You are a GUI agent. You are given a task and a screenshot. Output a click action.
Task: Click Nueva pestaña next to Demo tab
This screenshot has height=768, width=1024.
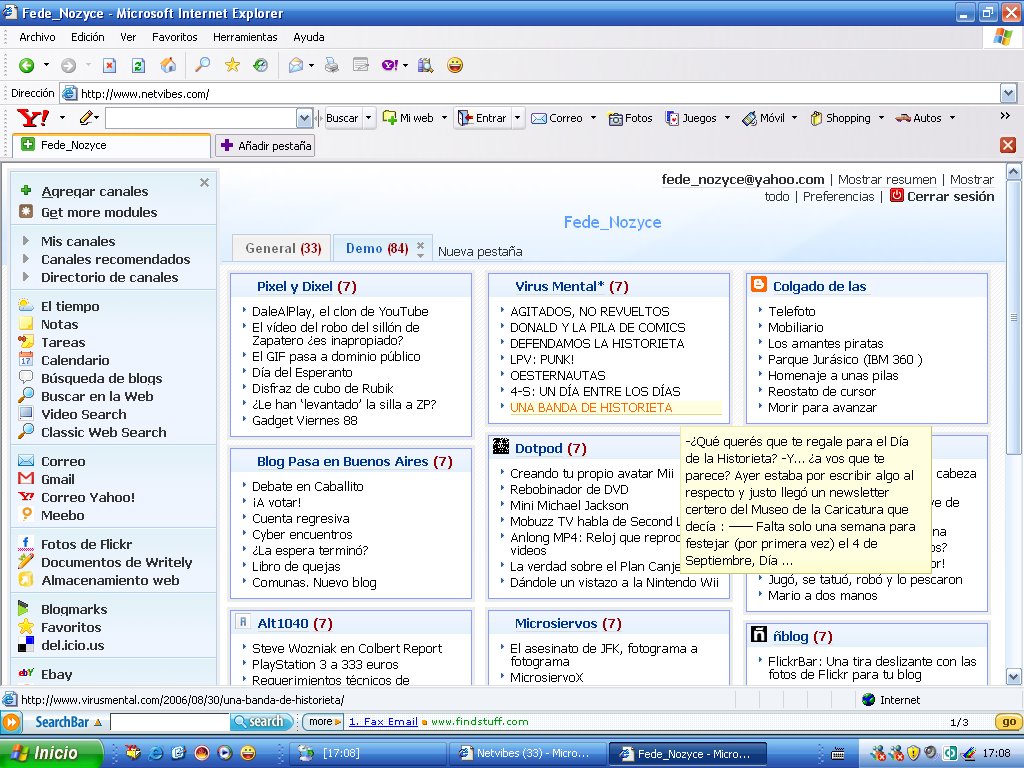point(480,251)
